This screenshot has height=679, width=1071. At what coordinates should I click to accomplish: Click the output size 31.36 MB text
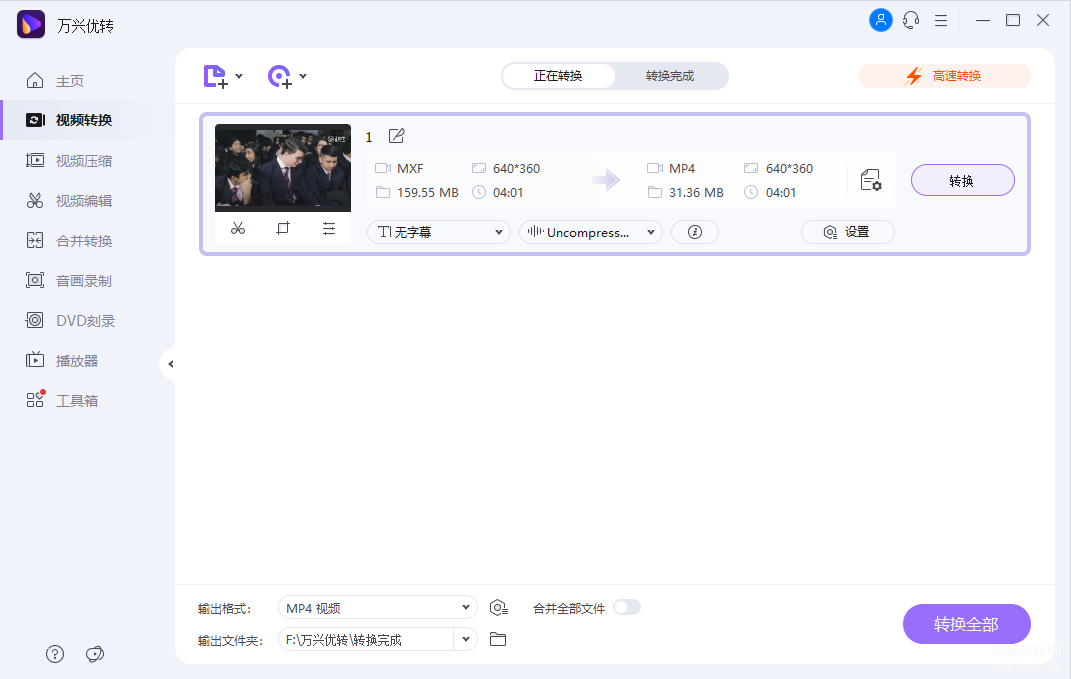pos(696,193)
